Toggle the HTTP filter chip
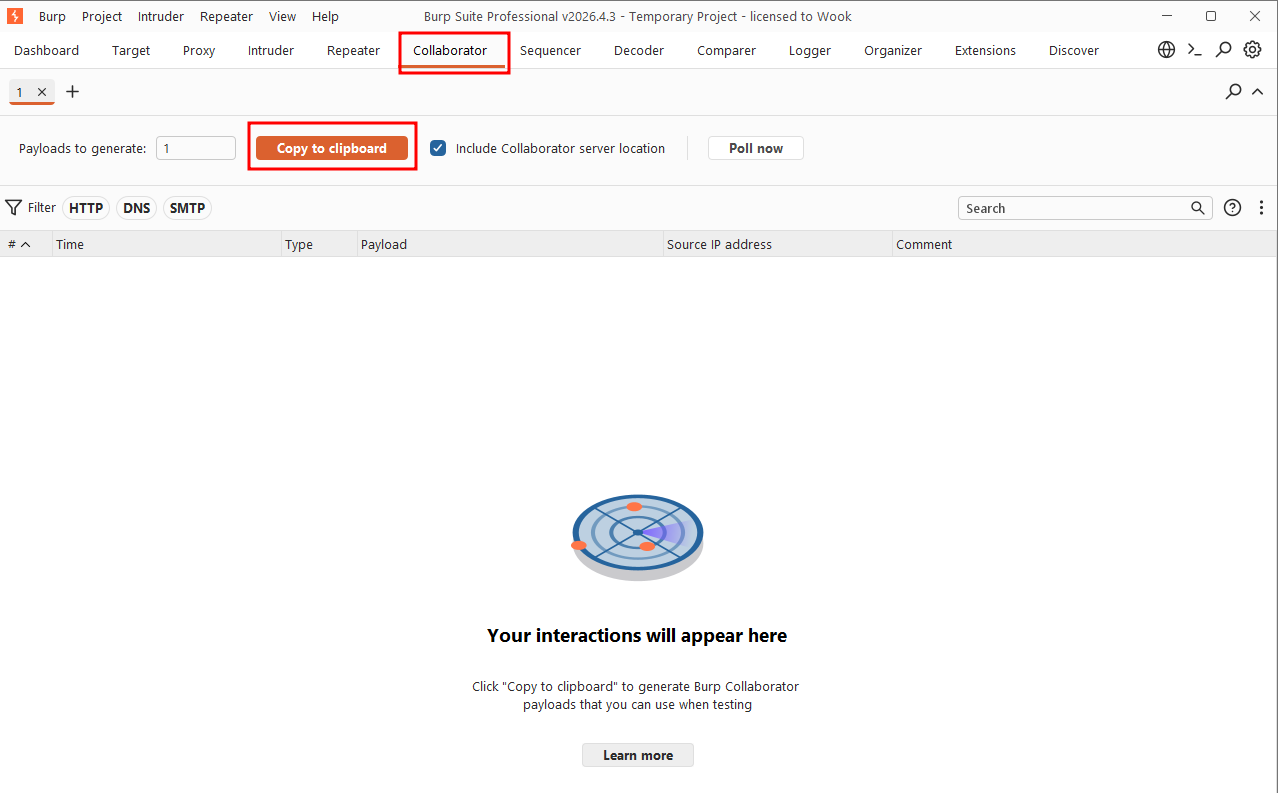The width and height of the screenshot is (1278, 793). 86,208
